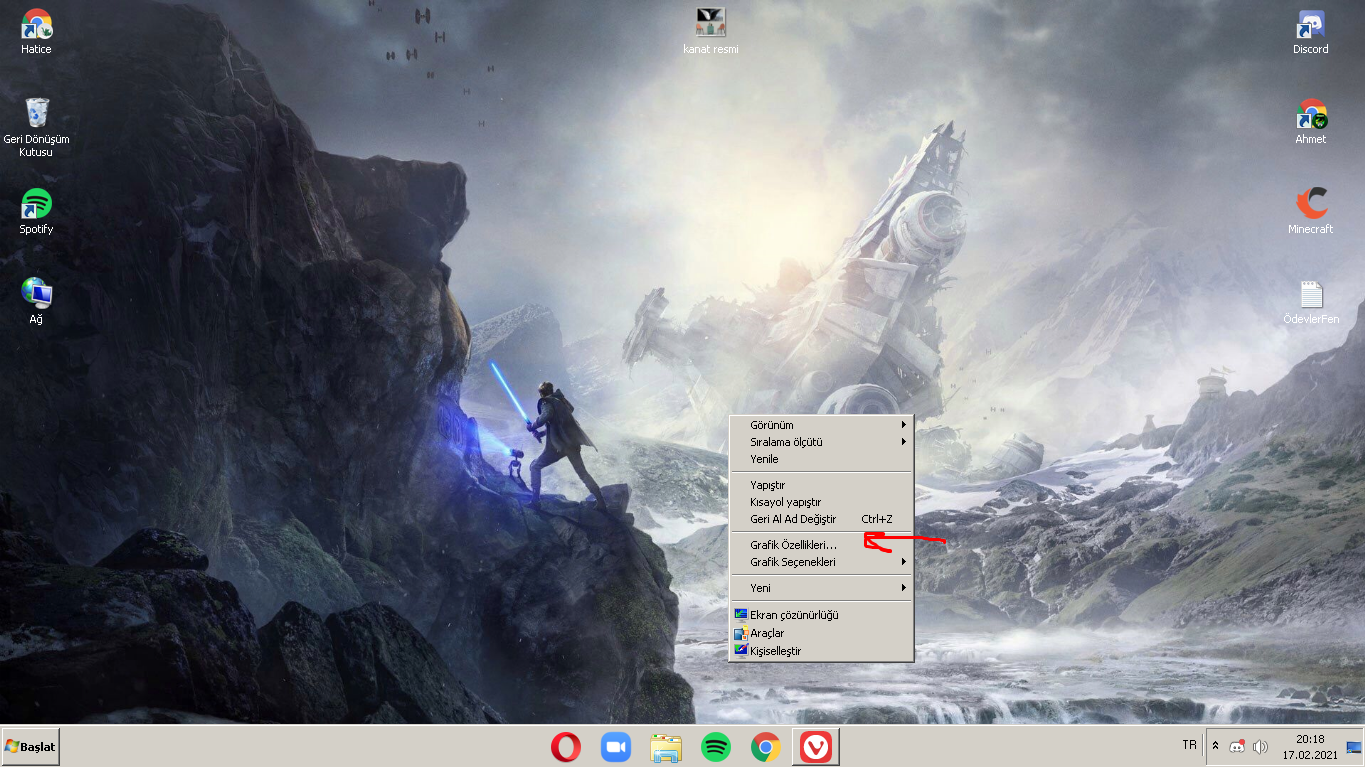Viewport: 1365px width, 767px height.
Task: Select the ÖdevlerFen text document
Action: point(1311,301)
